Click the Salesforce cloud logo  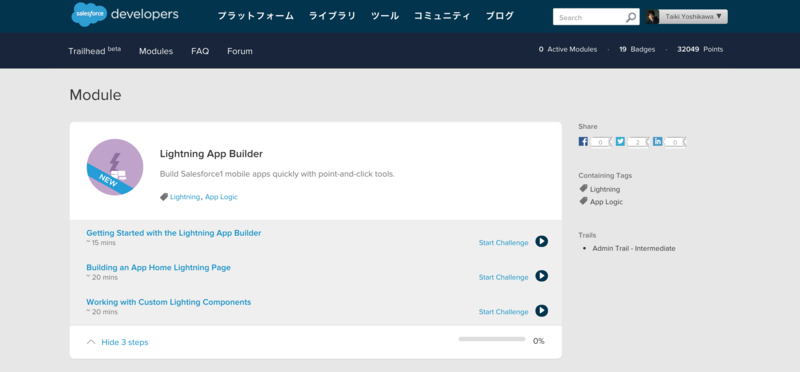pyautogui.click(x=89, y=14)
